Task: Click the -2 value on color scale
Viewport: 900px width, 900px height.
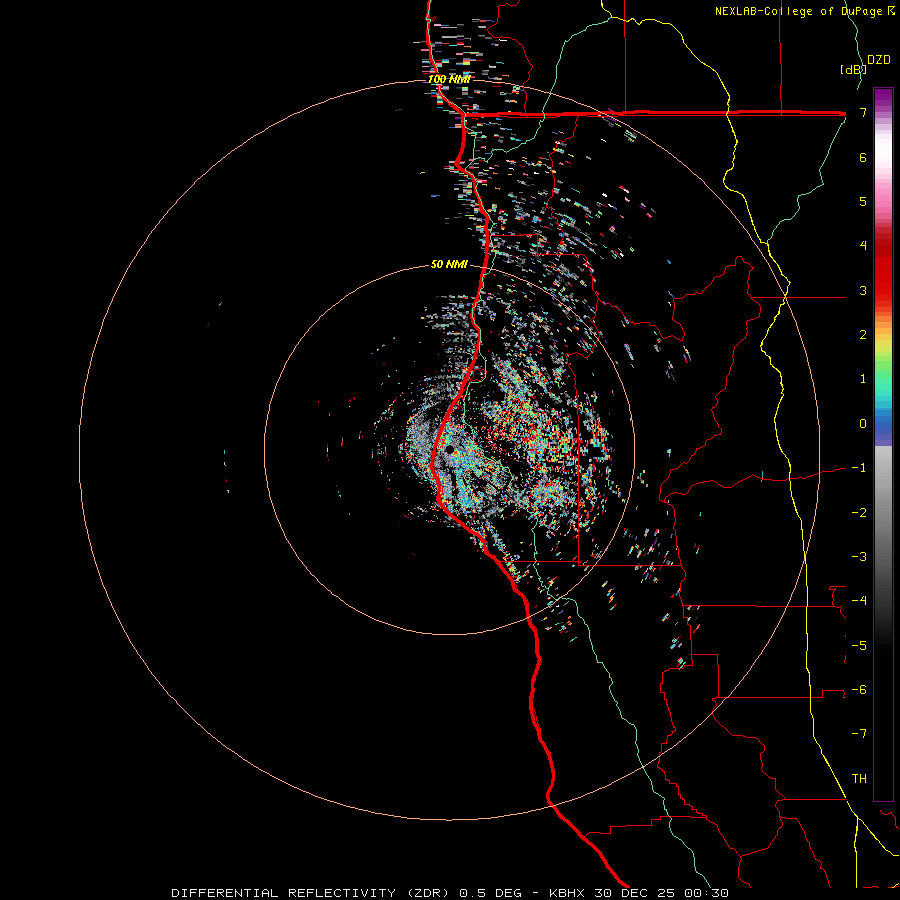Action: coord(859,513)
